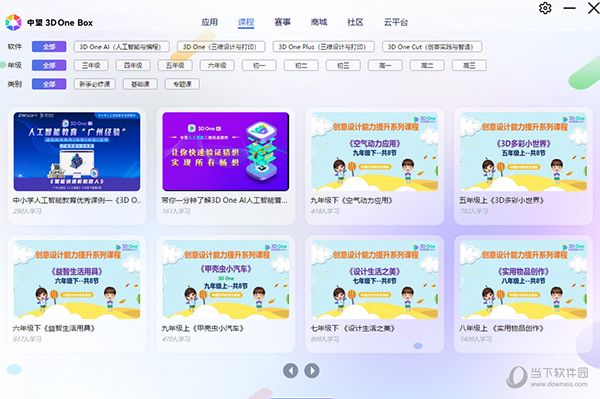
Task: Filter courses by 初二
Action: pos(301,65)
